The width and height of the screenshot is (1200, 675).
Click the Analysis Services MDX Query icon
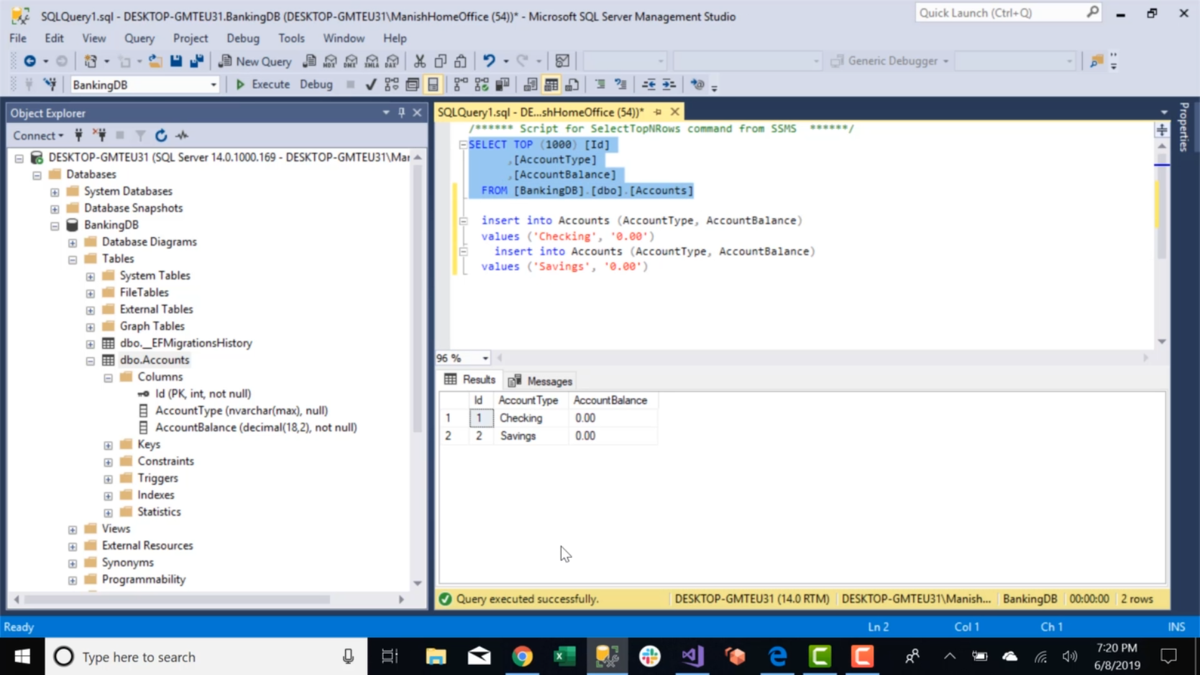click(329, 61)
